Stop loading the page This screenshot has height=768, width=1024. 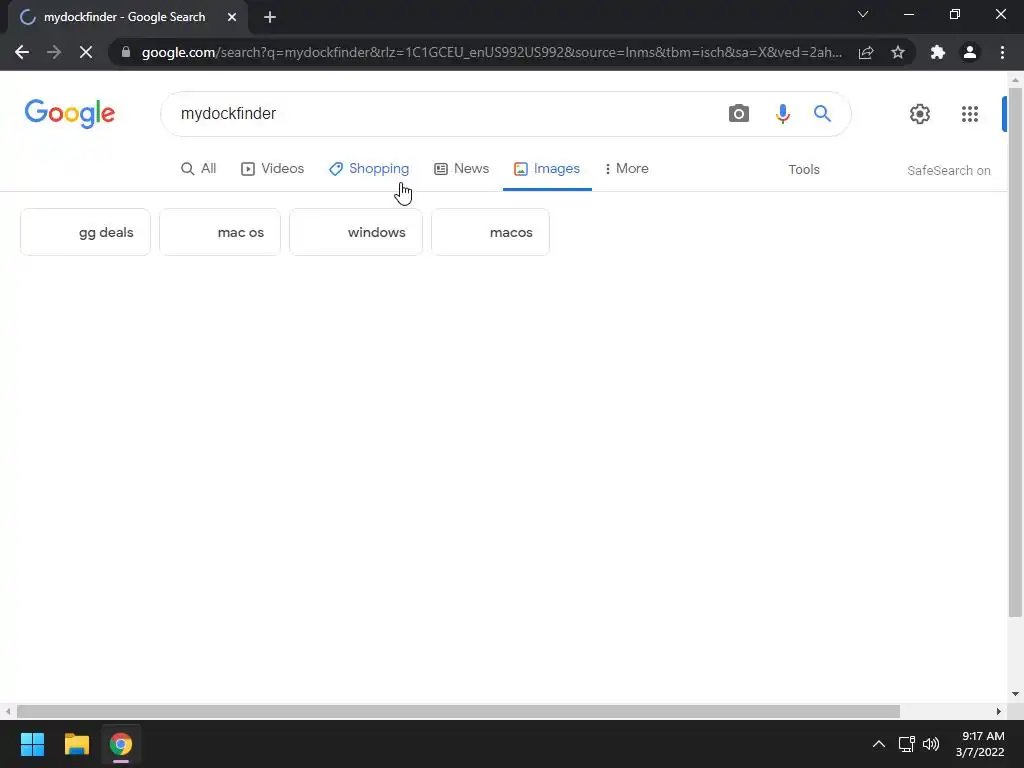pyautogui.click(x=86, y=52)
